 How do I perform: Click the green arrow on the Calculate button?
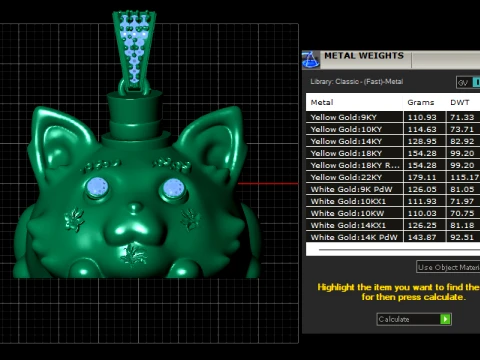[x=445, y=319]
